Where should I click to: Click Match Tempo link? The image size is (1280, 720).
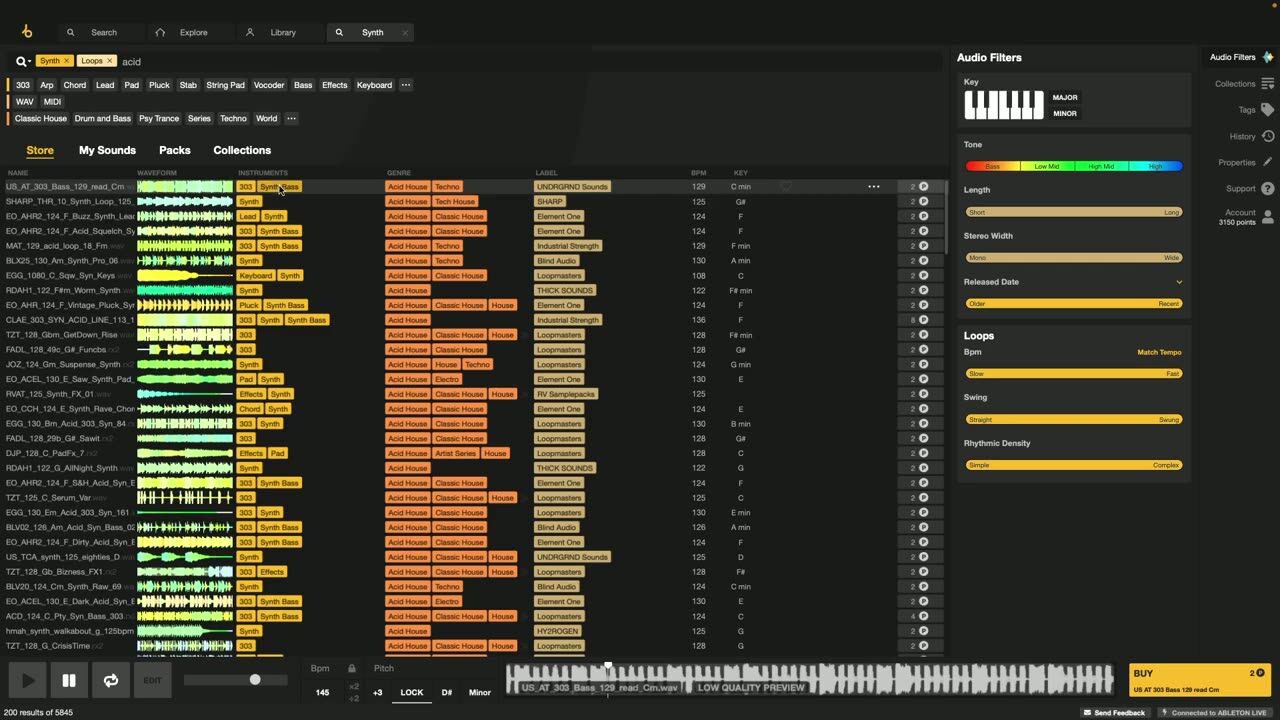tap(1159, 352)
